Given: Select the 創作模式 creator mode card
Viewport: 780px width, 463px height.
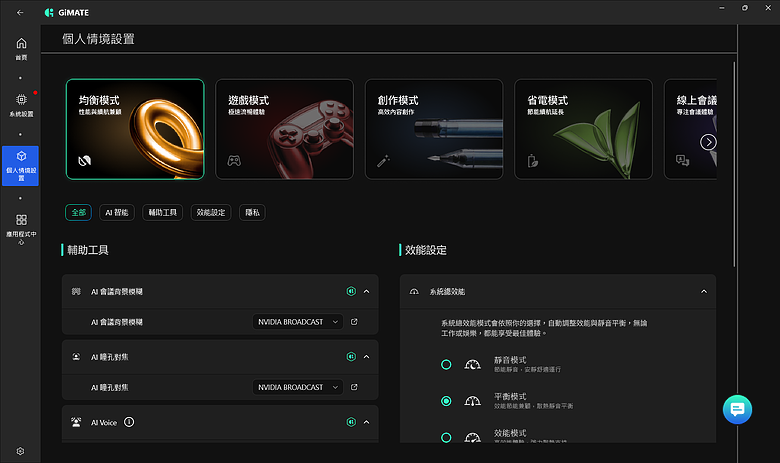Looking at the screenshot, I should pos(434,129).
